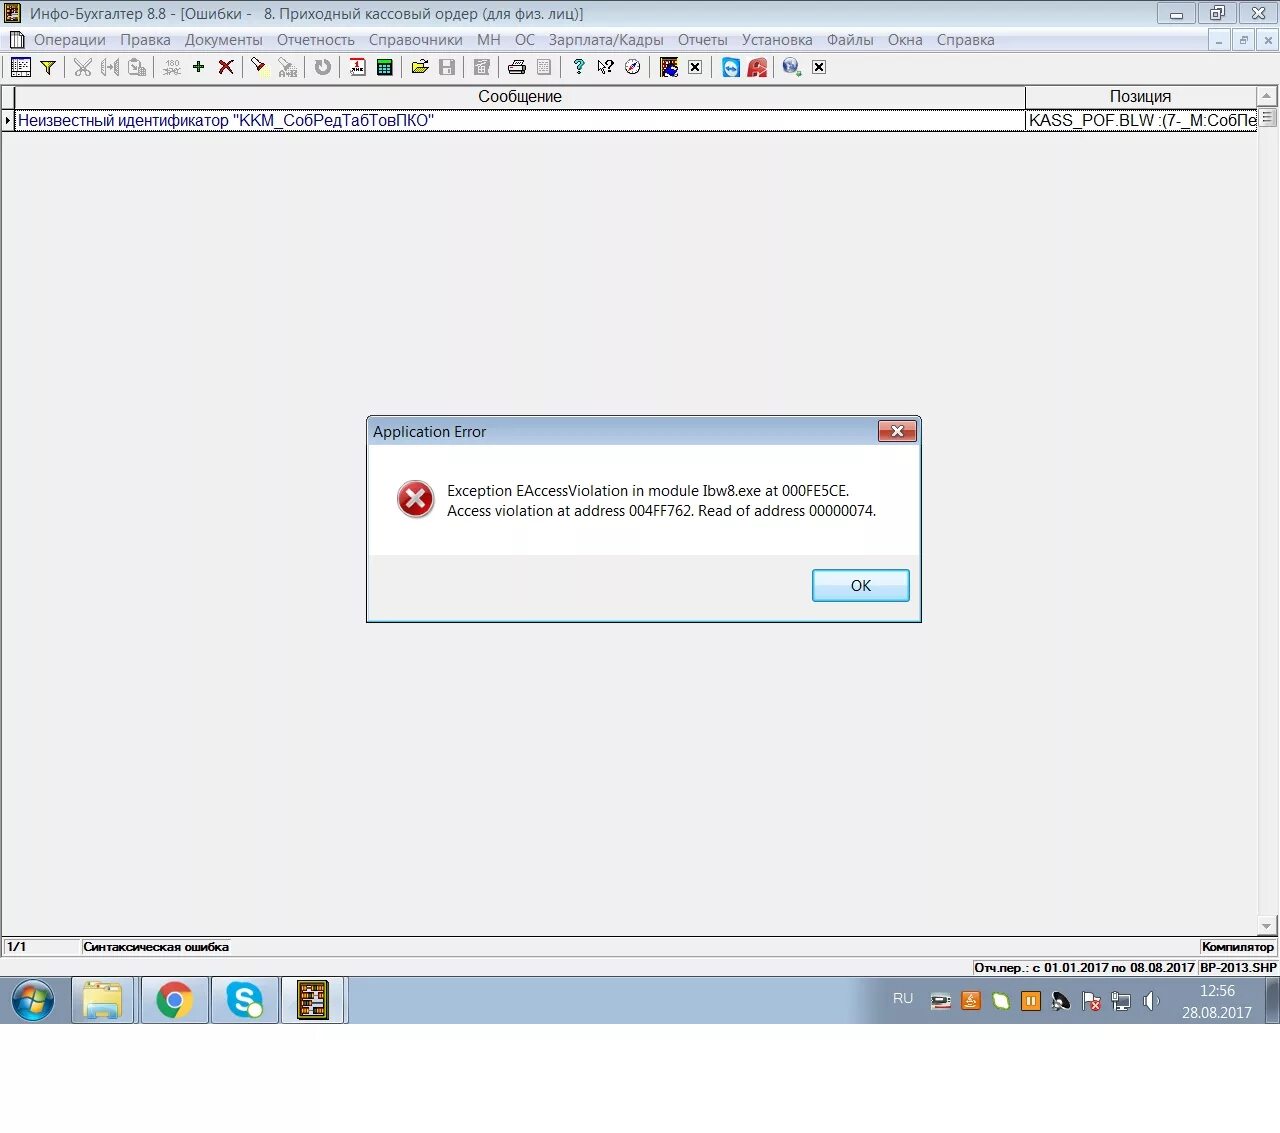Open the Окна menu
The image size is (1280, 1133).
click(x=905, y=40)
